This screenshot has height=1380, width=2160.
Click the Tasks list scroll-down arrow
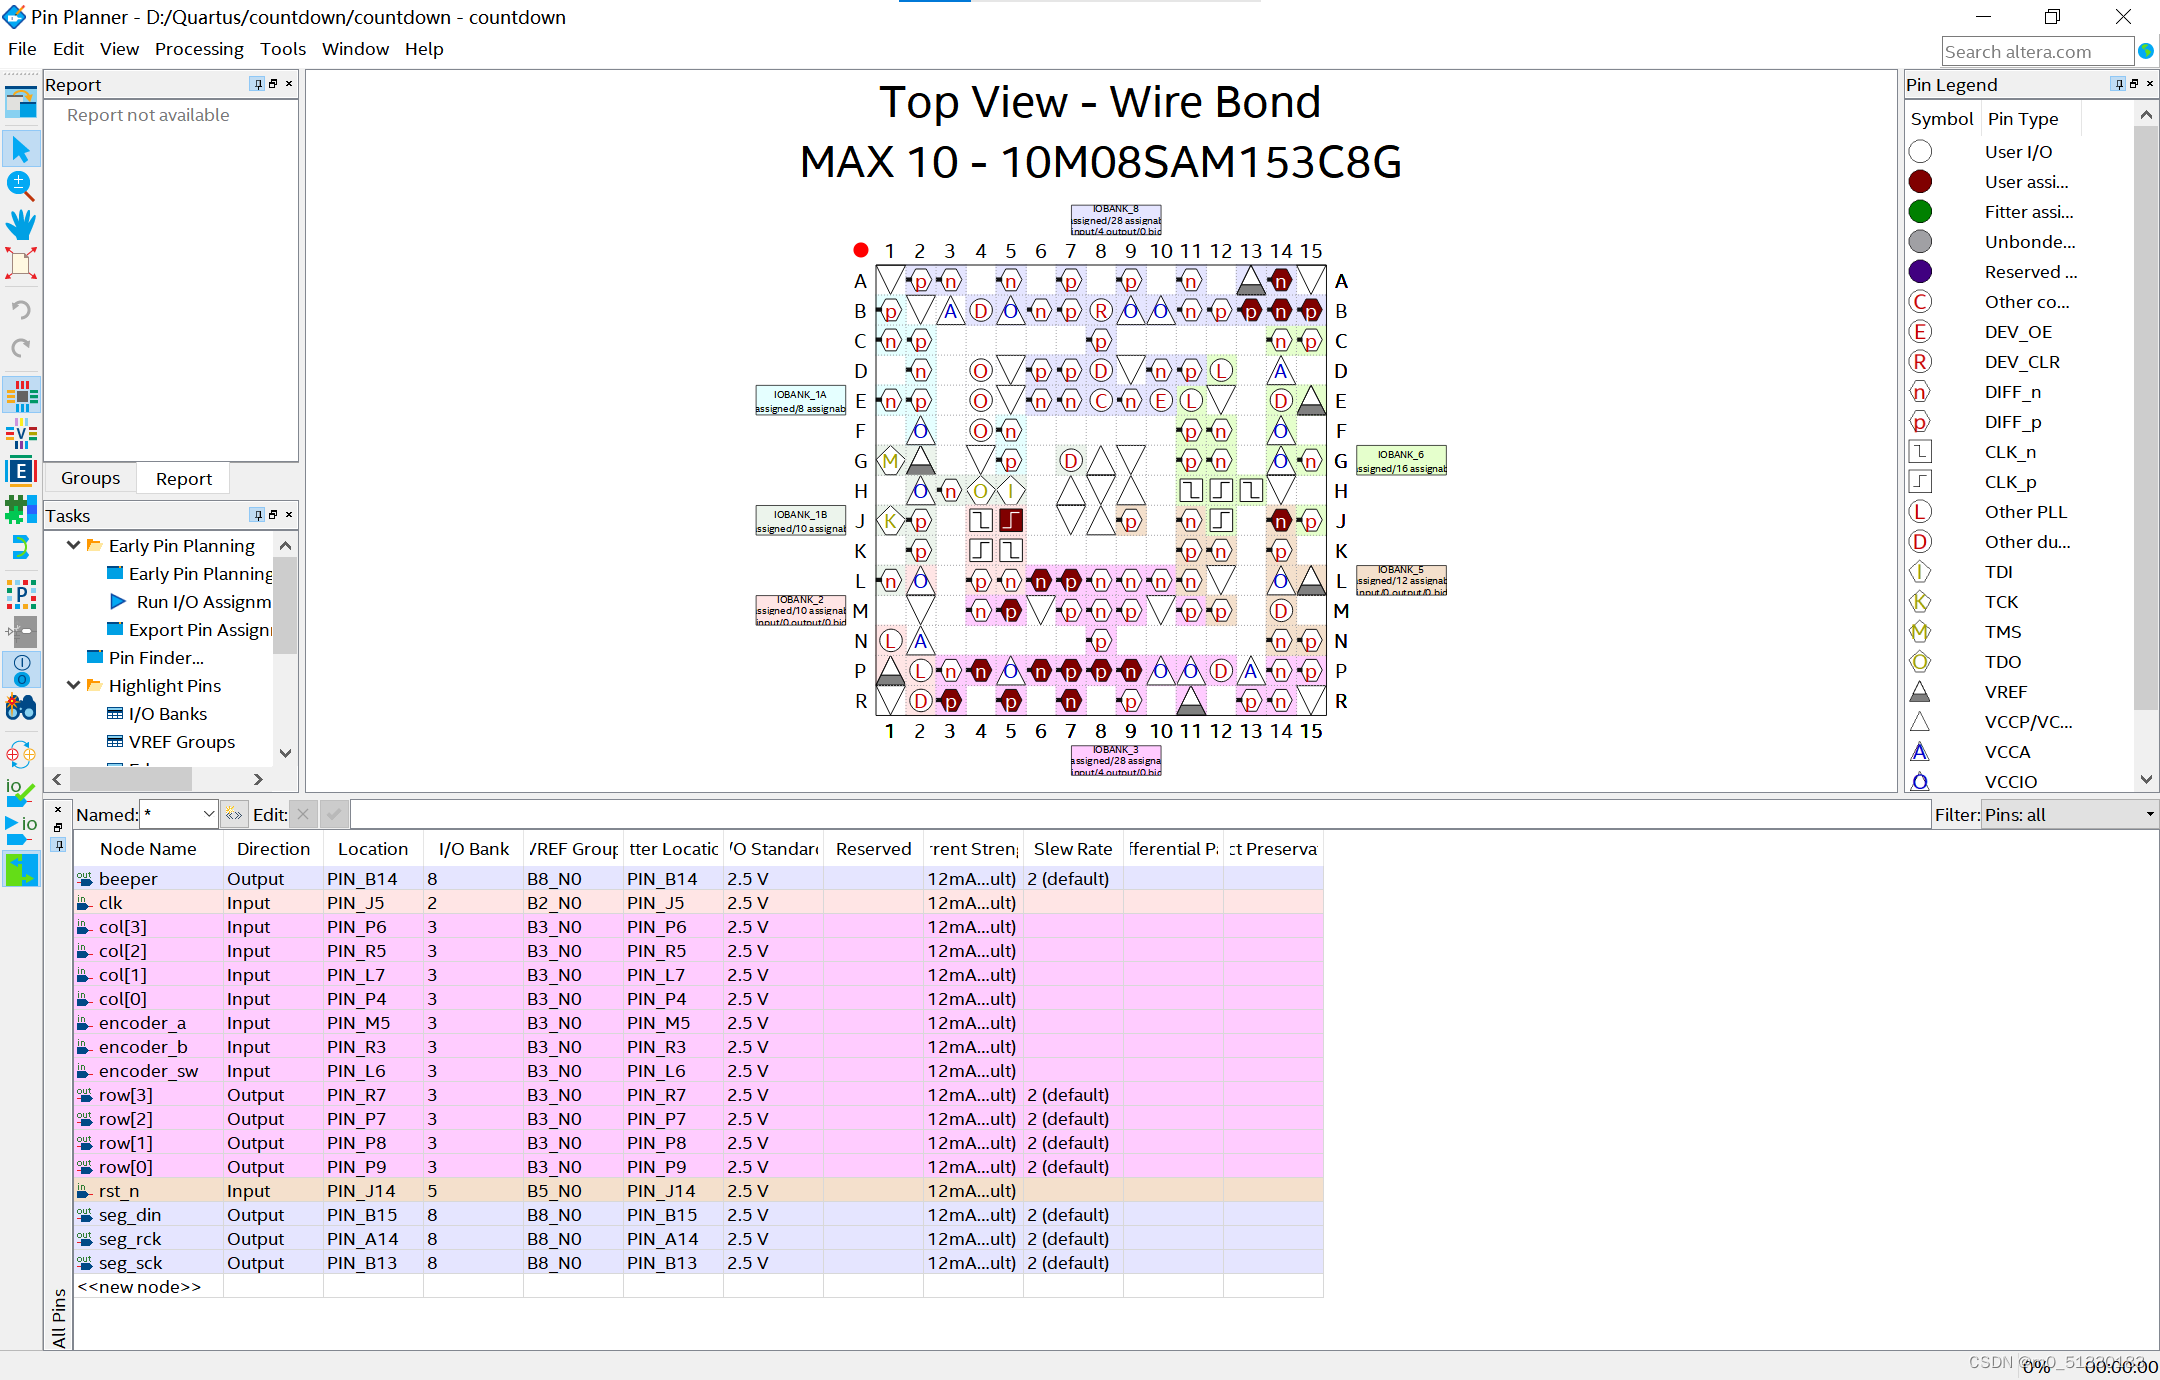pos(286,754)
